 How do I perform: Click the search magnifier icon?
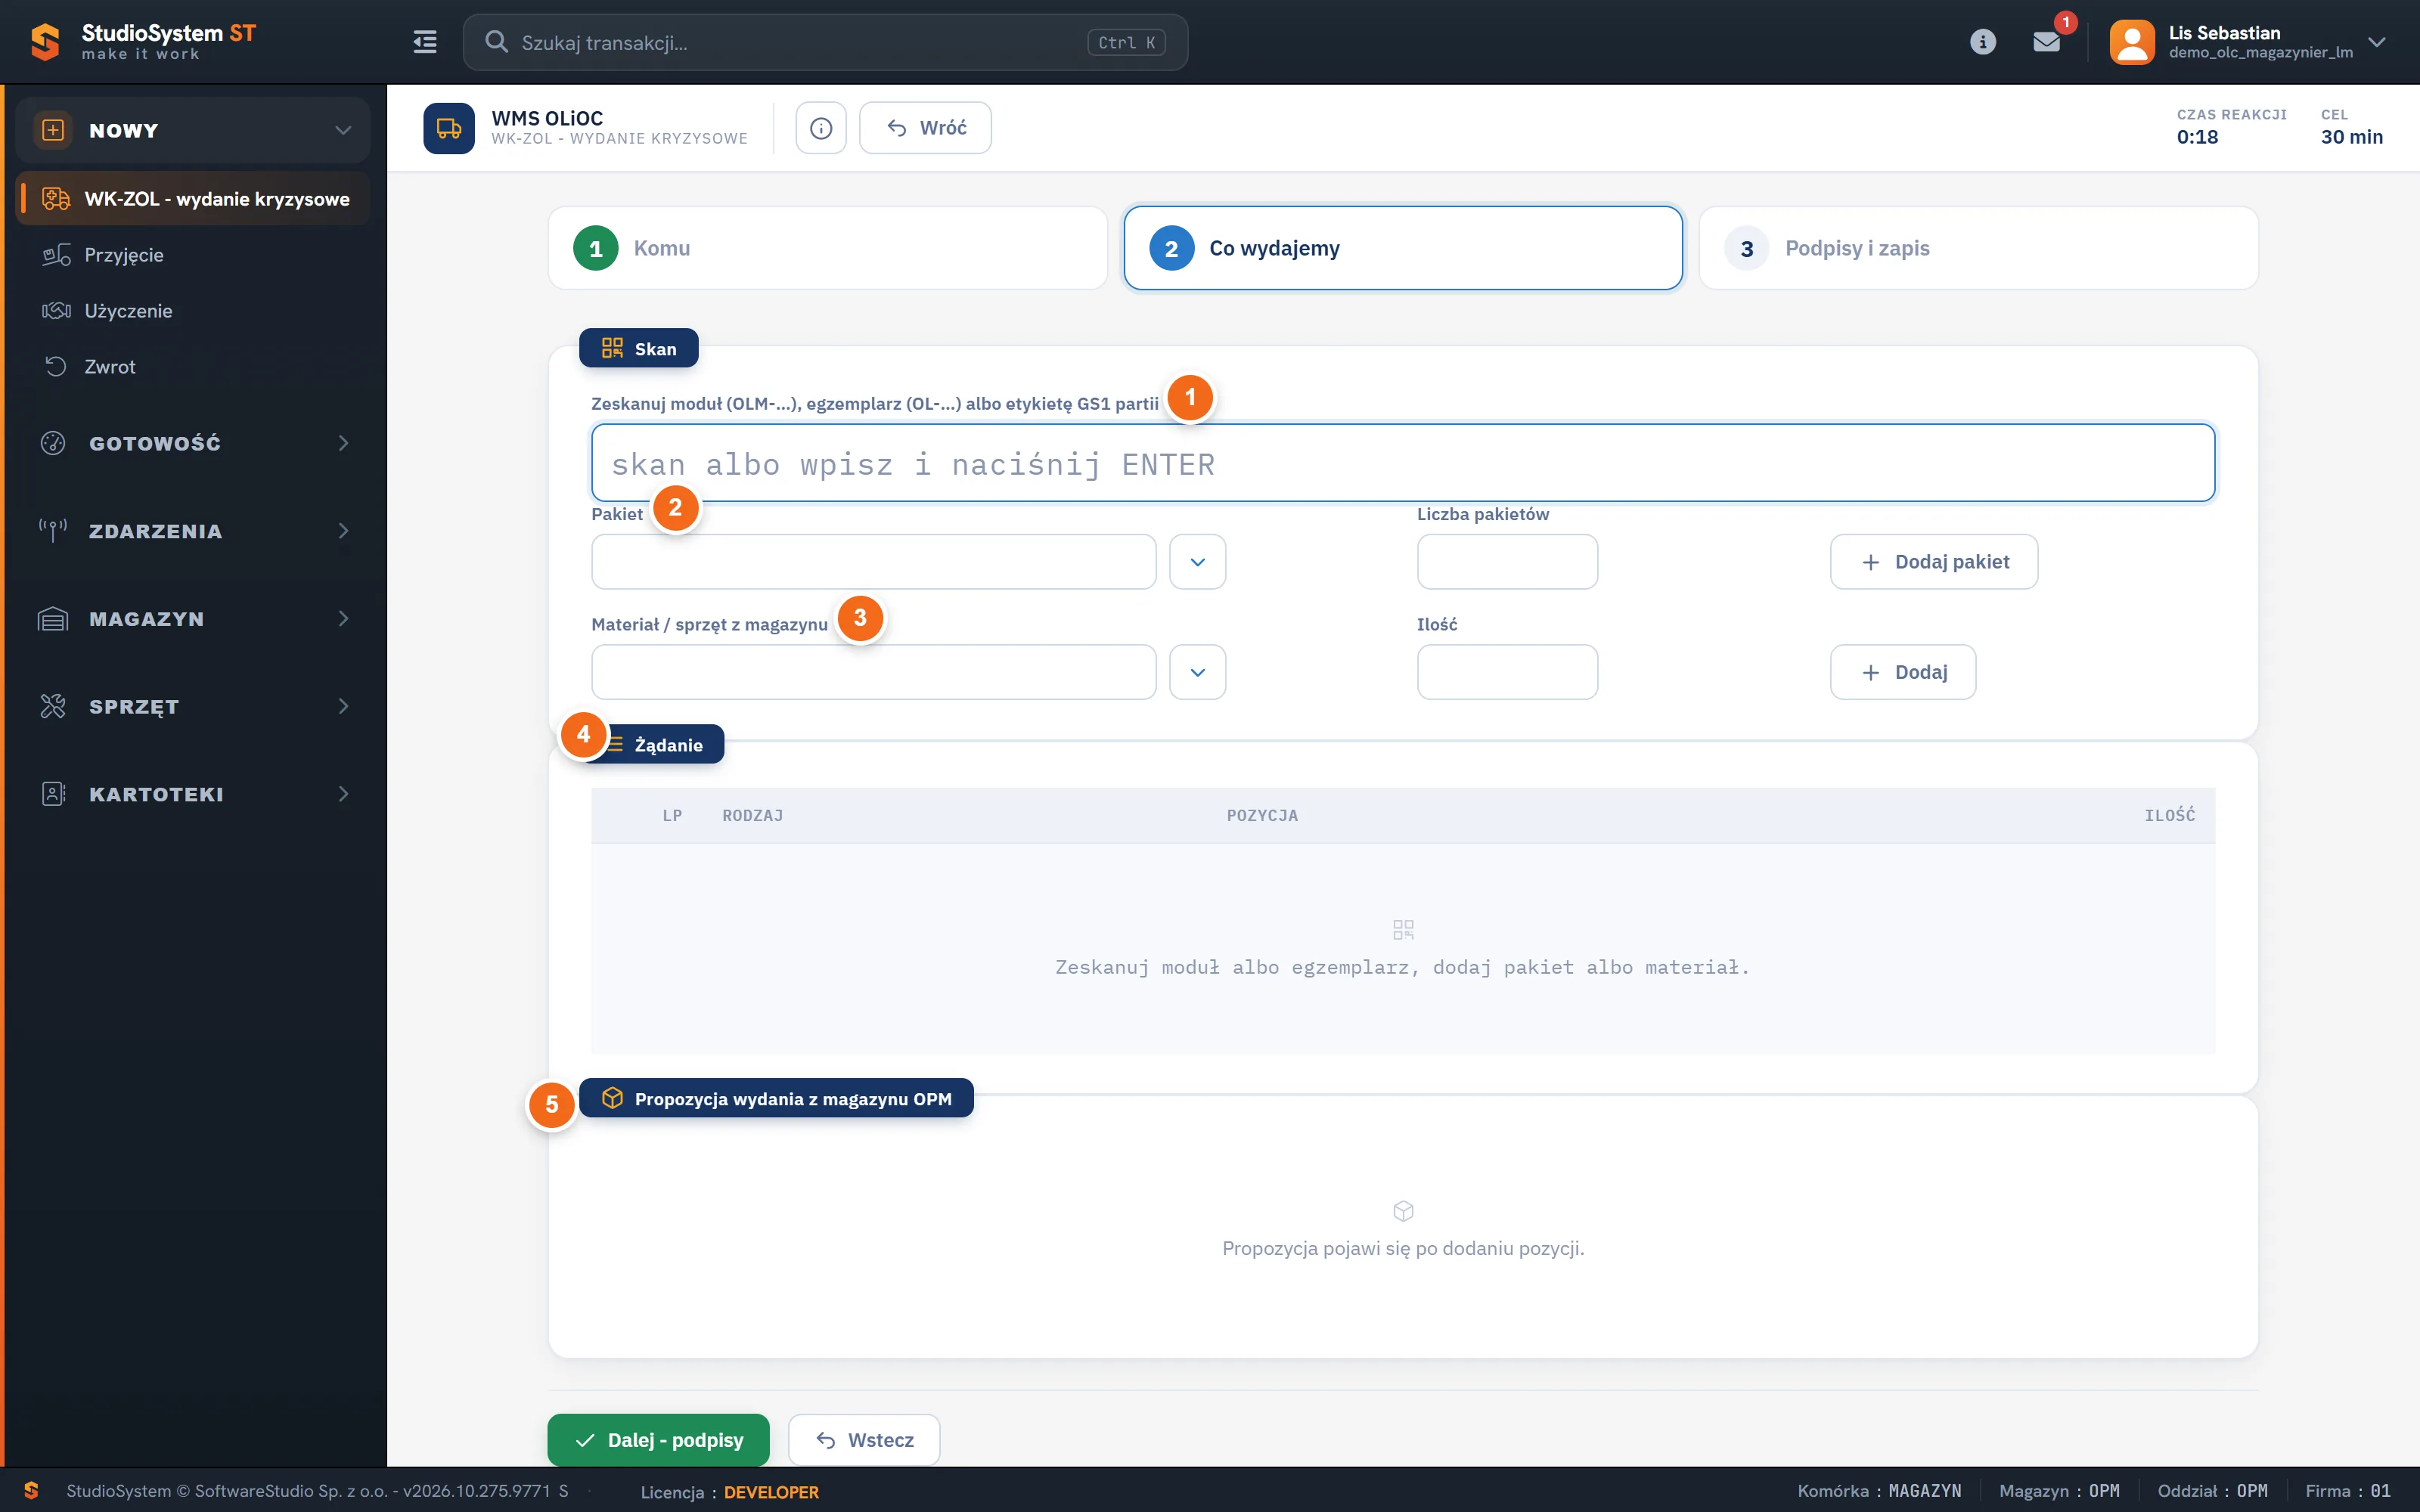pos(496,42)
